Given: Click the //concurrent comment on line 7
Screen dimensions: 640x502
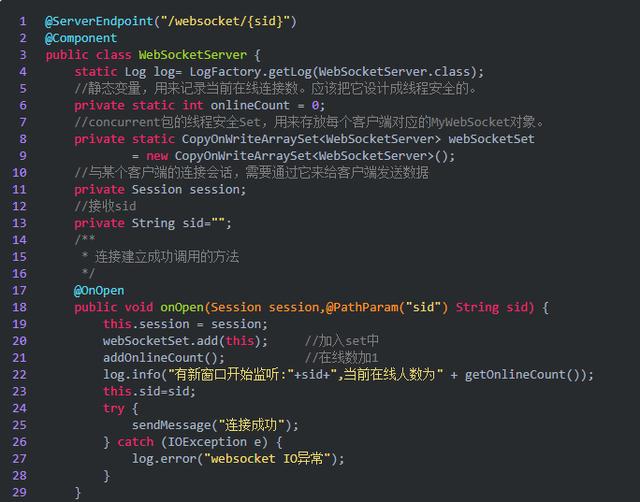Looking at the screenshot, I should pos(309,122).
